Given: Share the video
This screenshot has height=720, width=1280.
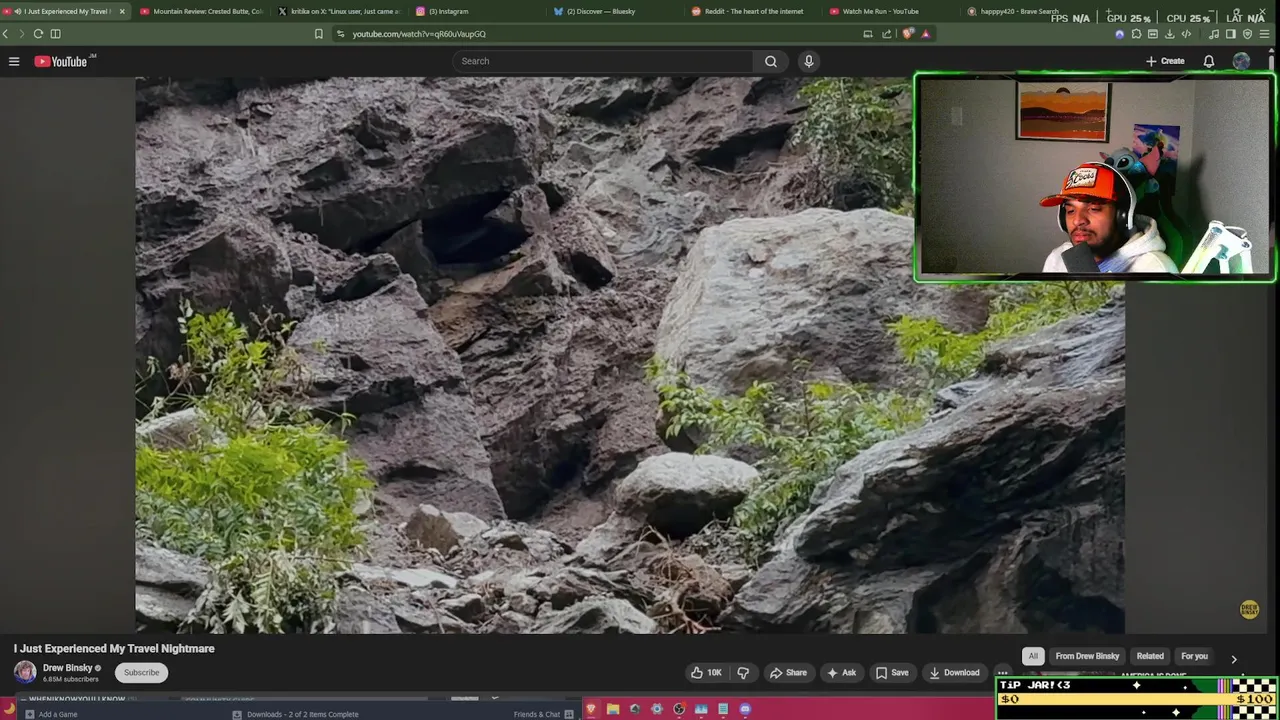Looking at the screenshot, I should point(788,673).
